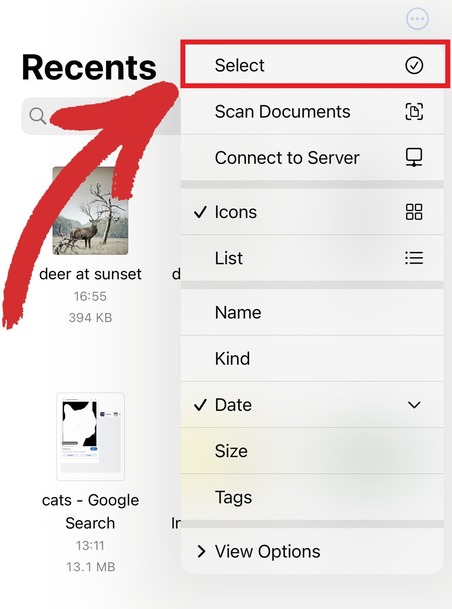Choose Scan Documents menu entry
This screenshot has width=452, height=609.
[312, 112]
